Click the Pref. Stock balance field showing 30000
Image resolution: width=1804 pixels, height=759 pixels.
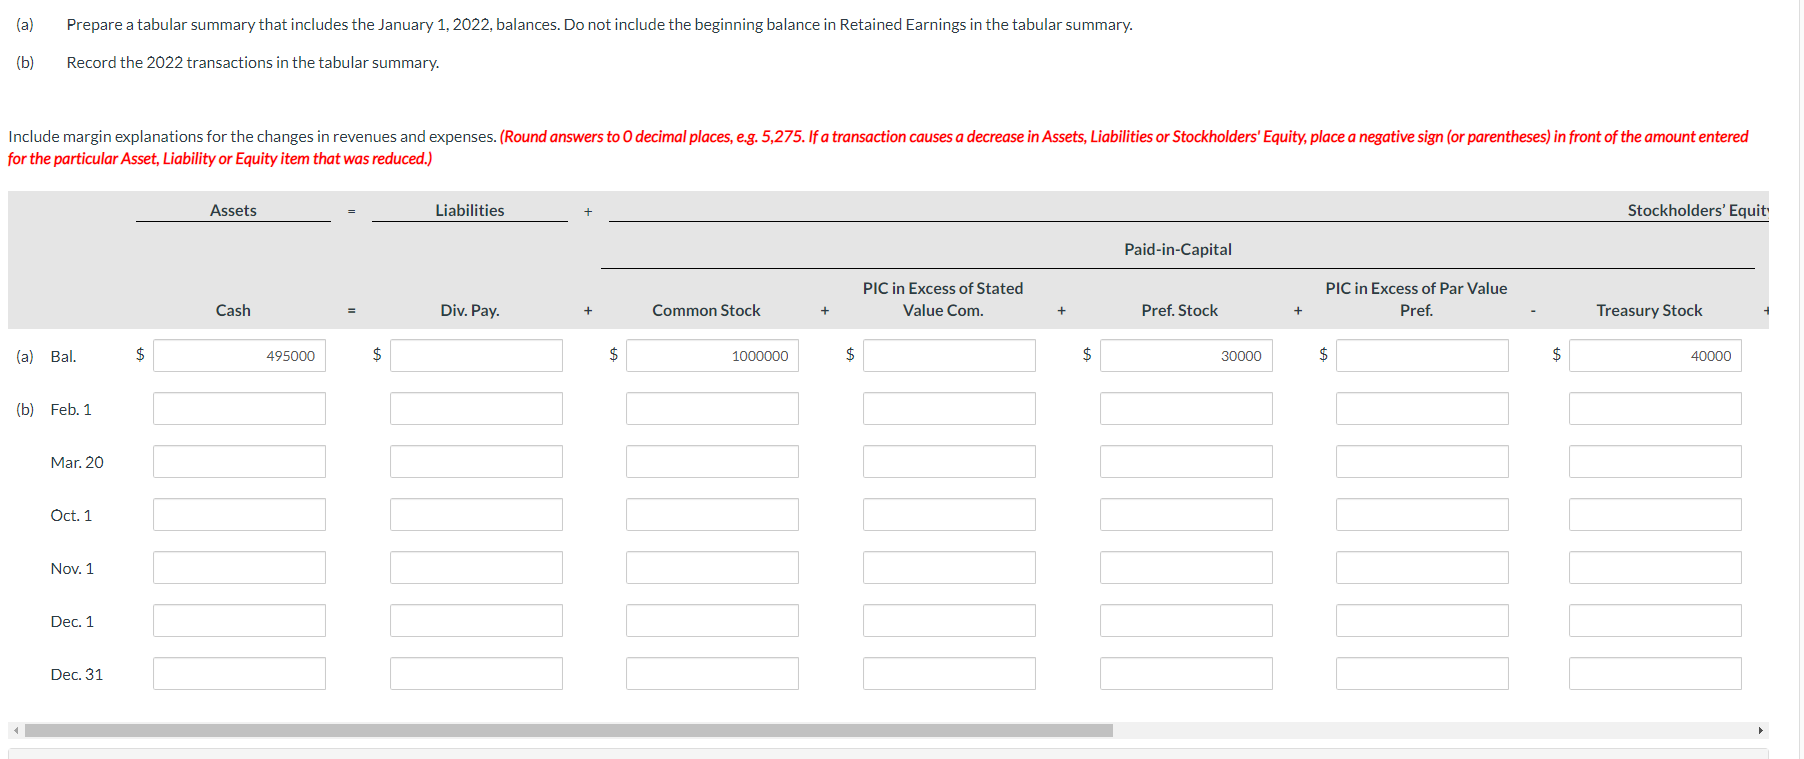[1186, 355]
